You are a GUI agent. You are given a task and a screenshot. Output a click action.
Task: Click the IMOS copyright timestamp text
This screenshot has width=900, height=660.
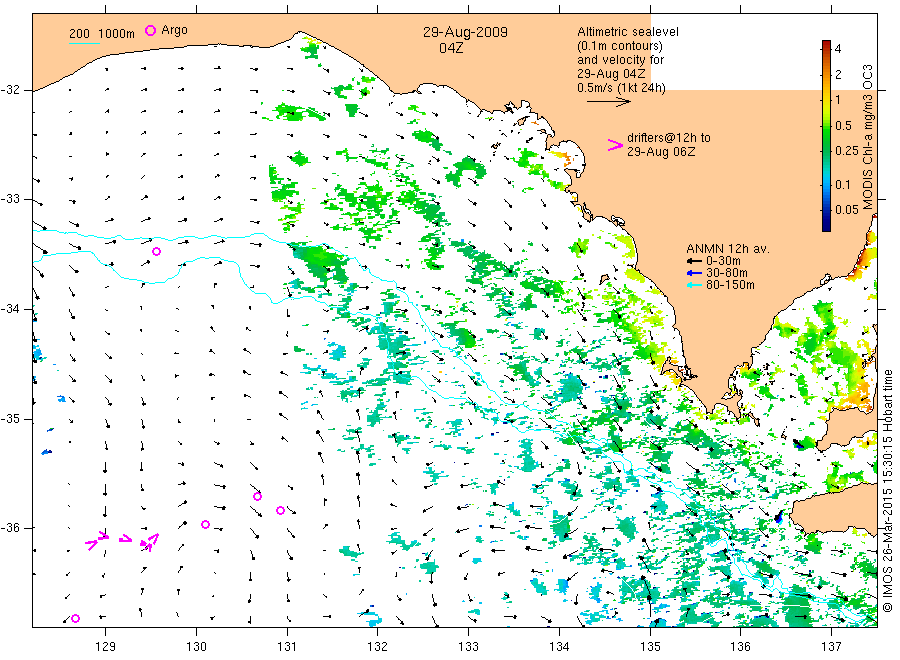point(888,491)
